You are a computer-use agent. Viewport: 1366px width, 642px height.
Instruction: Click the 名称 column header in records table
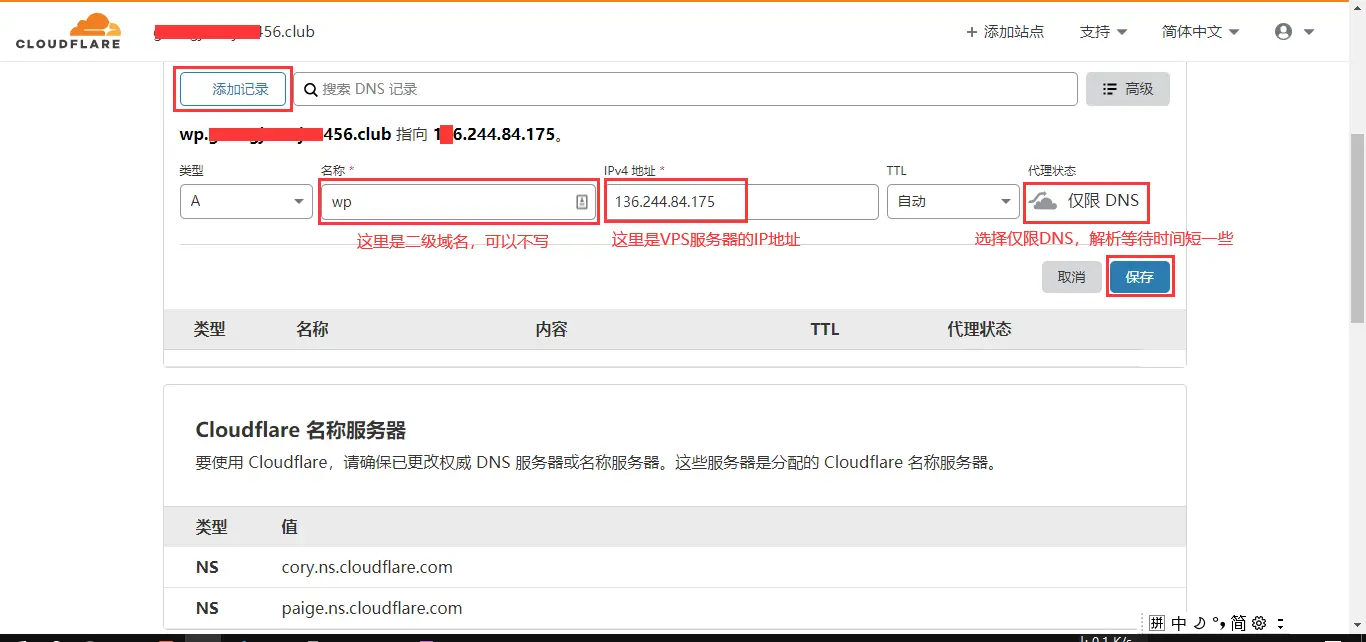click(312, 329)
